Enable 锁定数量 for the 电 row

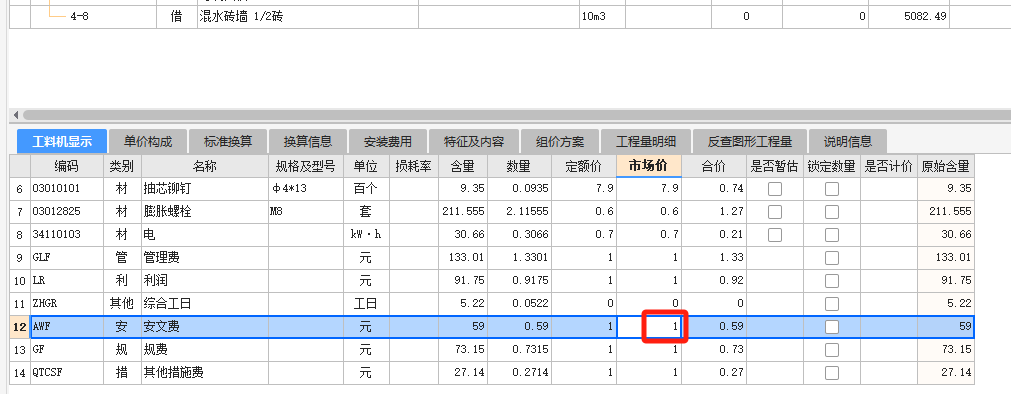click(832, 235)
